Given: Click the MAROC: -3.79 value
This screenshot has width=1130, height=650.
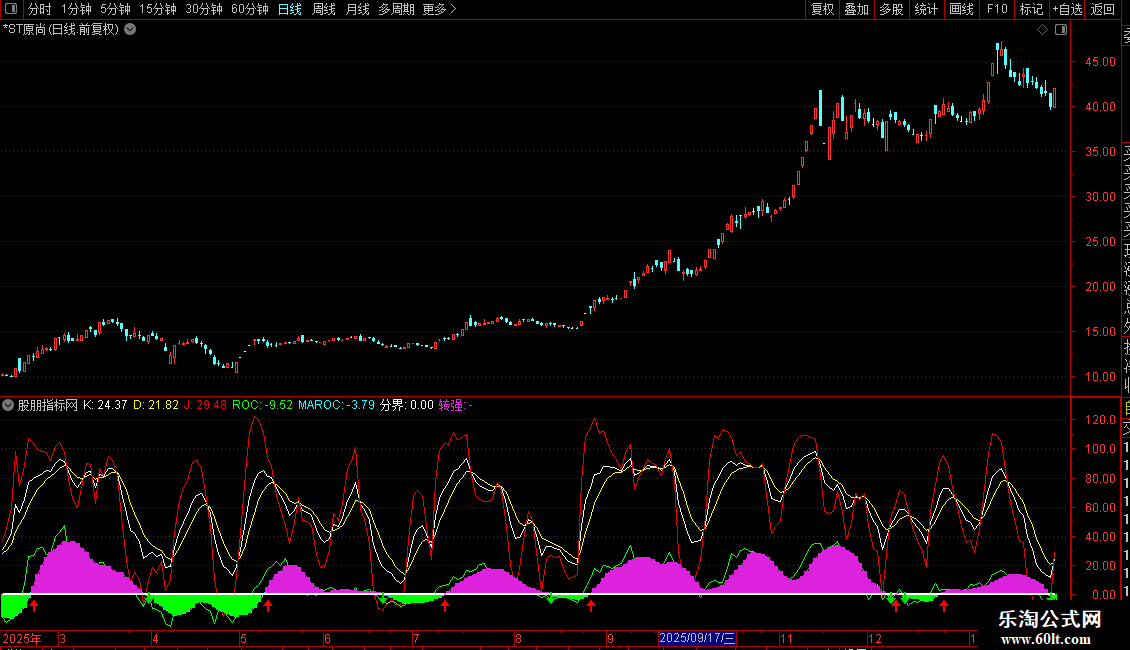Looking at the screenshot, I should click(x=337, y=405).
